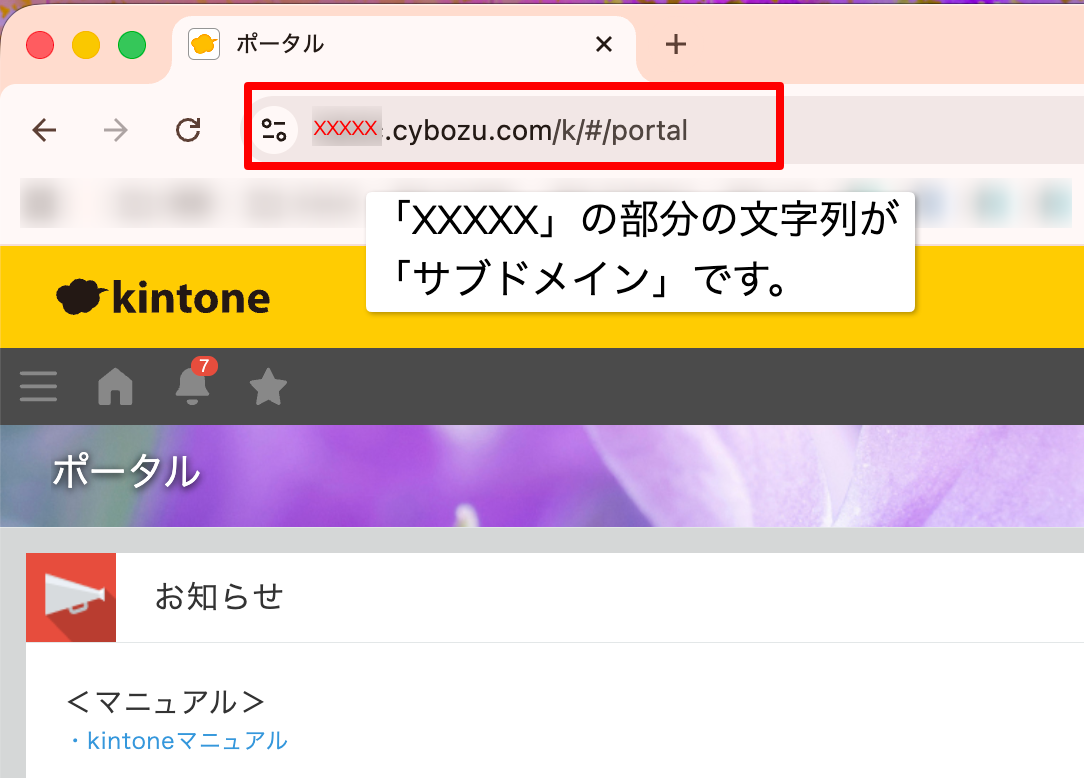Viewport: 1084px width, 778px height.
Task: Click the ポータル heading text
Action: (127, 472)
